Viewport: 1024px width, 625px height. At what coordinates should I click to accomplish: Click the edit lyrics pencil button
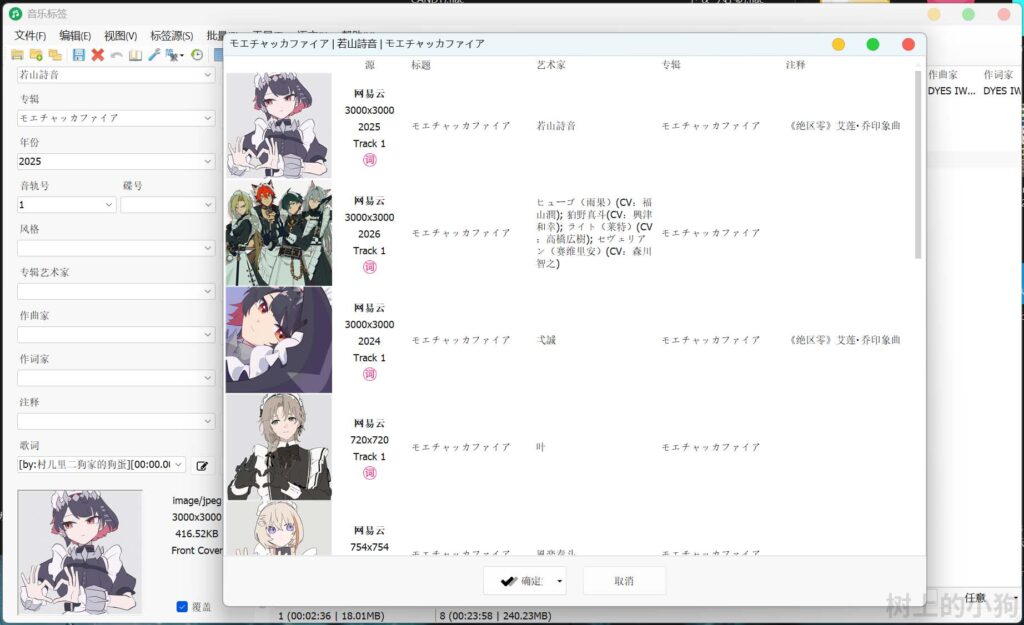coord(202,466)
